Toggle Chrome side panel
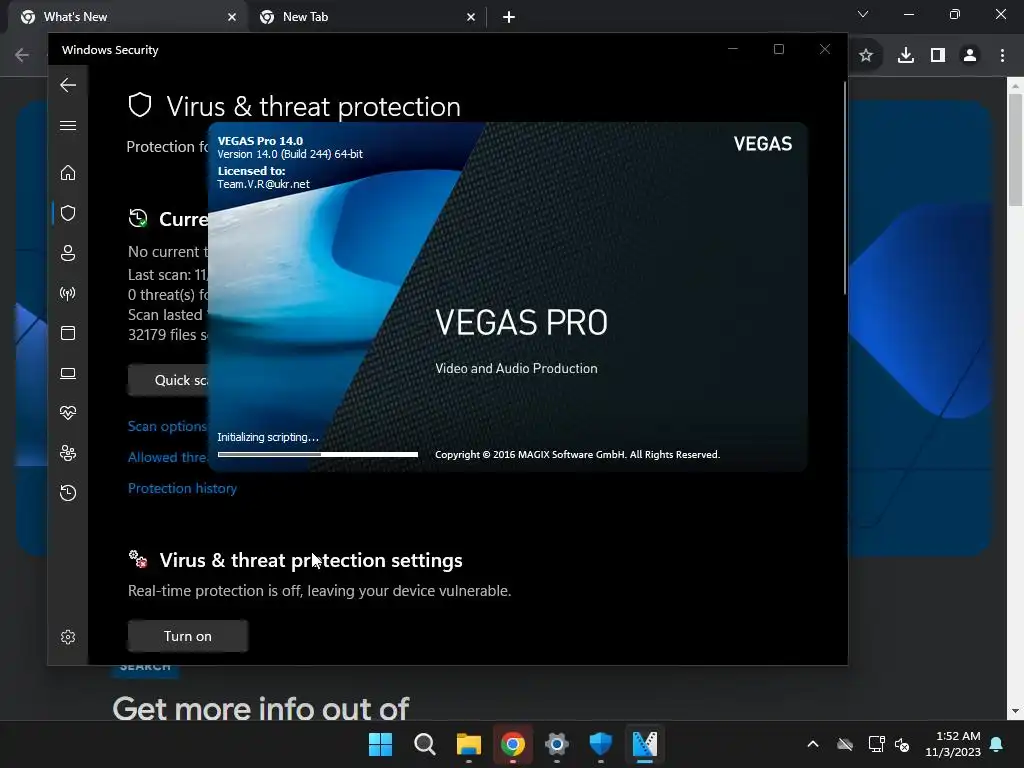This screenshot has height=768, width=1024. pos(938,56)
